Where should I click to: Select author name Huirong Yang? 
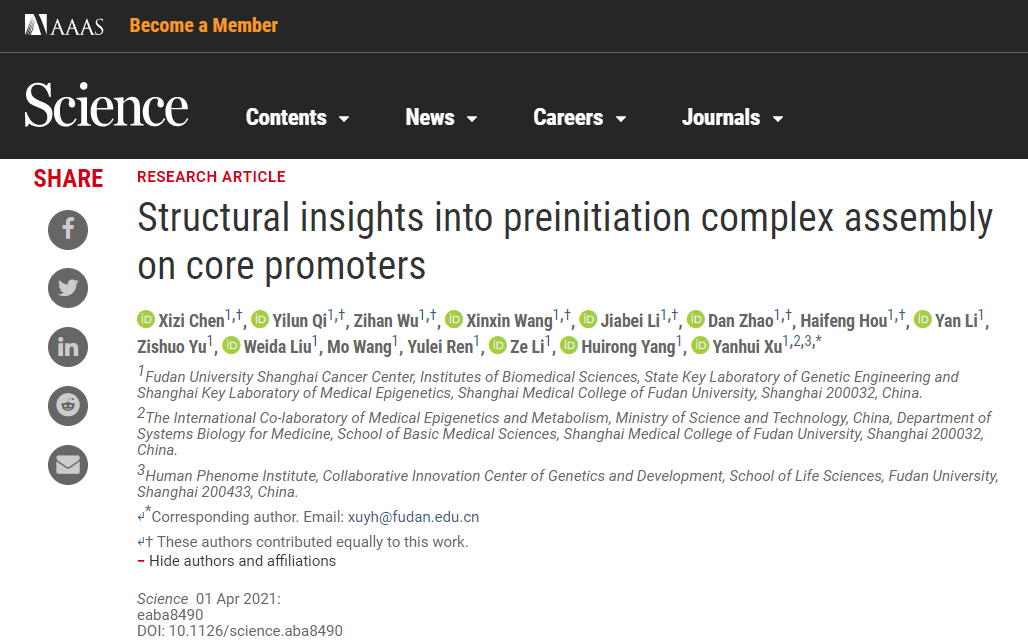pyautogui.click(x=628, y=346)
